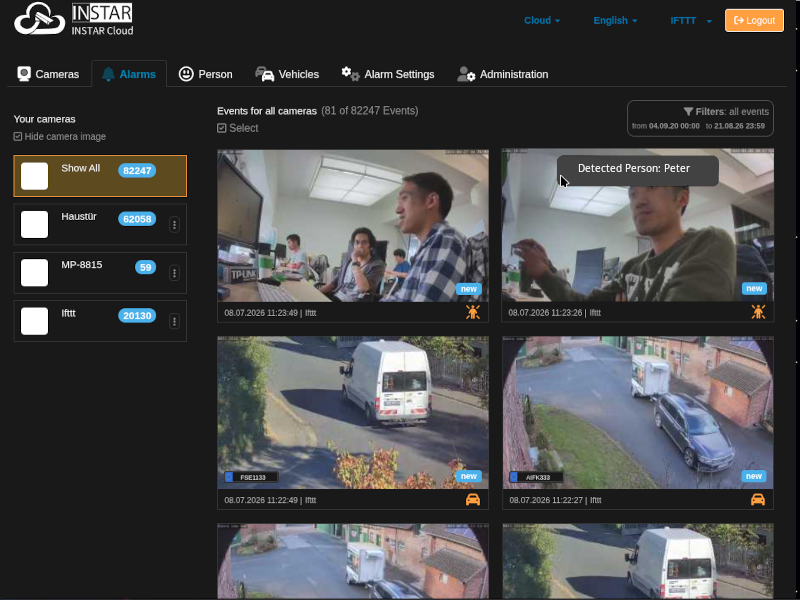Click the Logout button
800x600 pixels.
coord(754,20)
